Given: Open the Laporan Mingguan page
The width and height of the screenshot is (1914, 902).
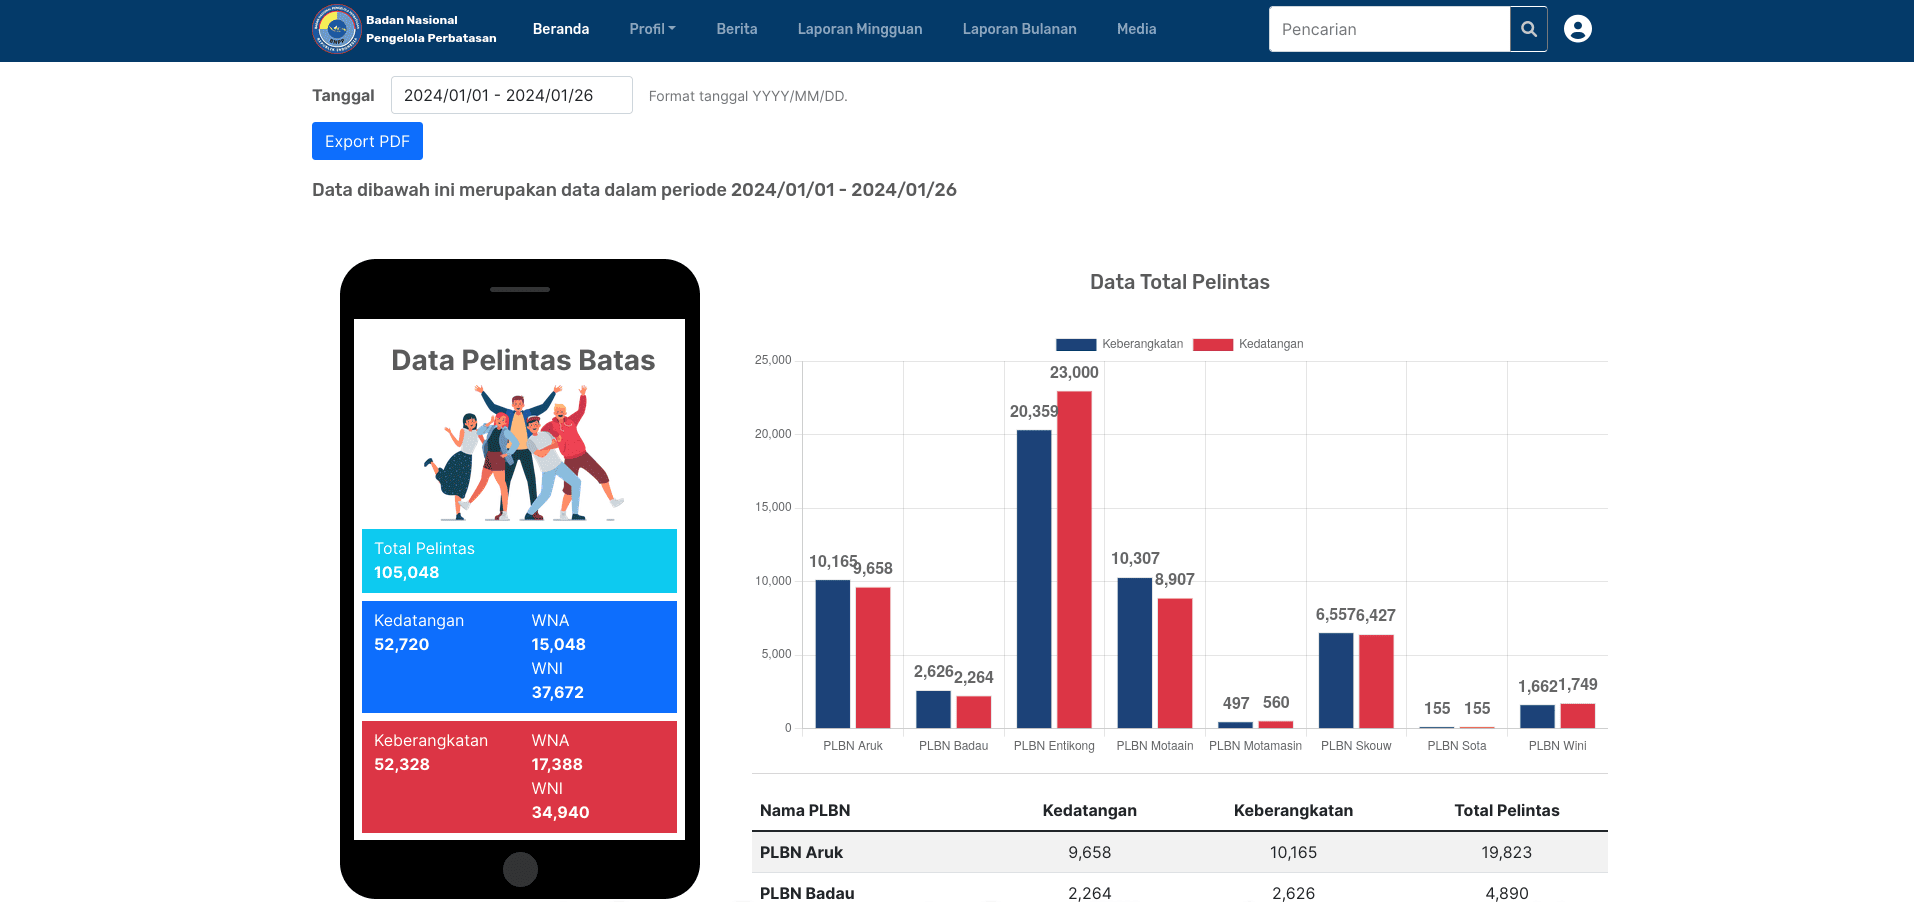Looking at the screenshot, I should click(x=860, y=29).
